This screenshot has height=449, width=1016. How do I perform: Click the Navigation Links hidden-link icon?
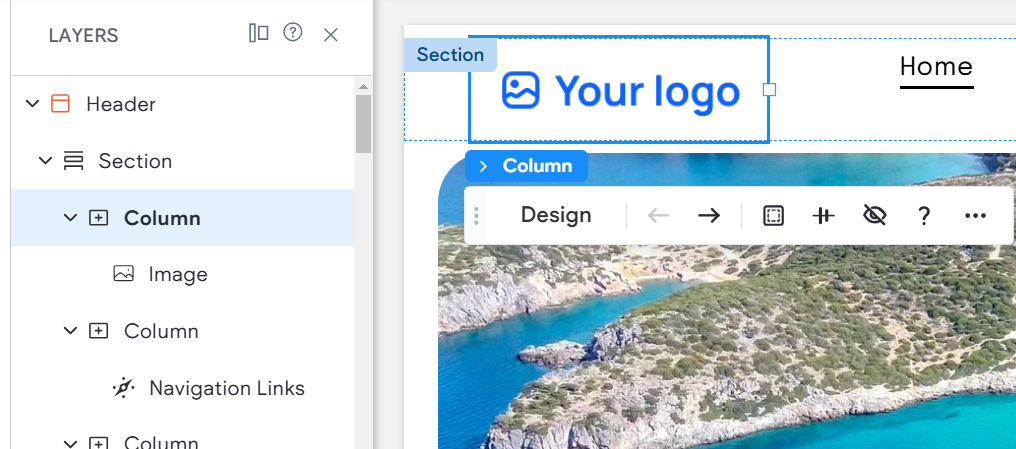coord(123,388)
